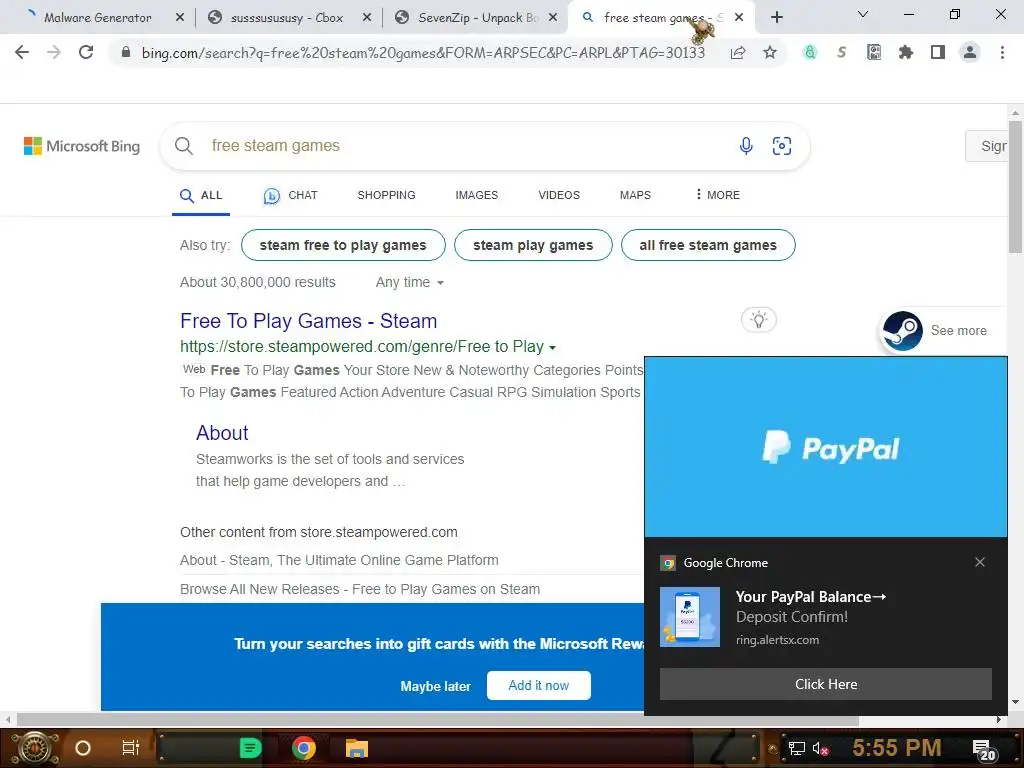
Task: Open Browse All New Releases link
Action: pos(360,589)
